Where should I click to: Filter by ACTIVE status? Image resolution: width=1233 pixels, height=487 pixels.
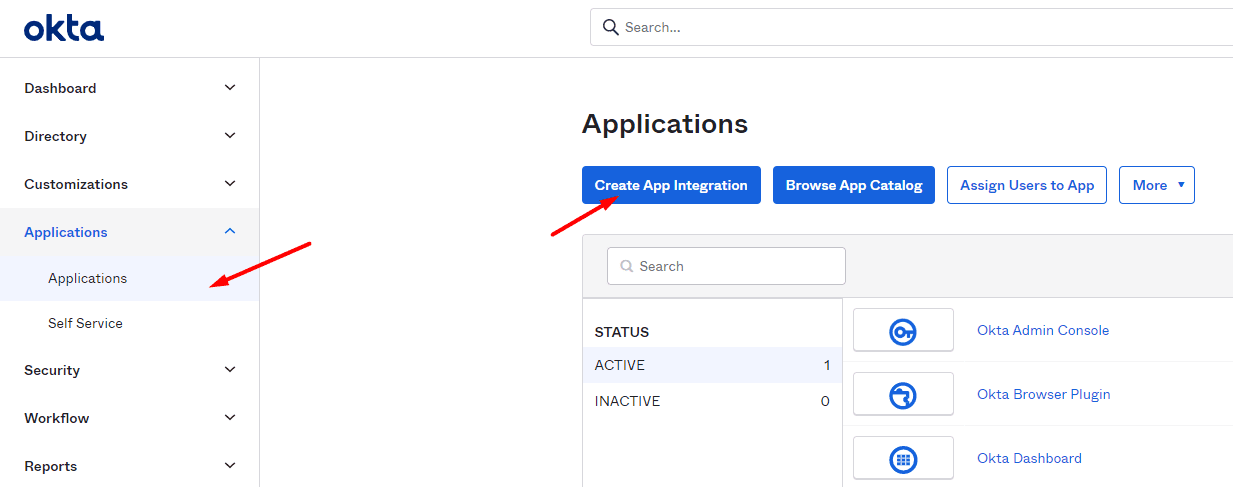click(712, 365)
